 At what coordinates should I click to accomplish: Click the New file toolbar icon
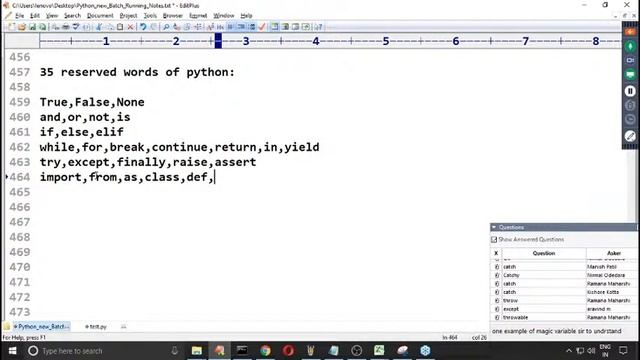(x=11, y=27)
